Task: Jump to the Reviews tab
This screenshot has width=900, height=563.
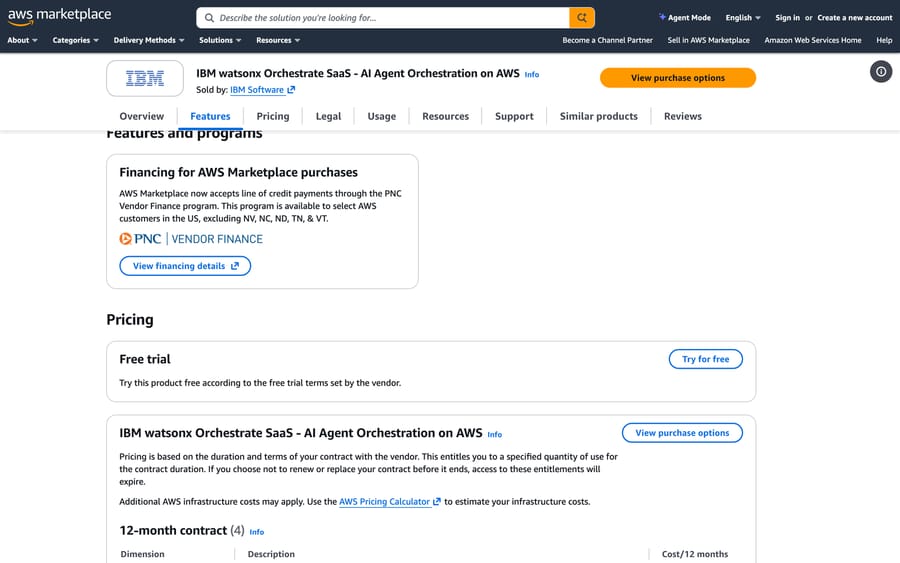Action: click(x=682, y=116)
